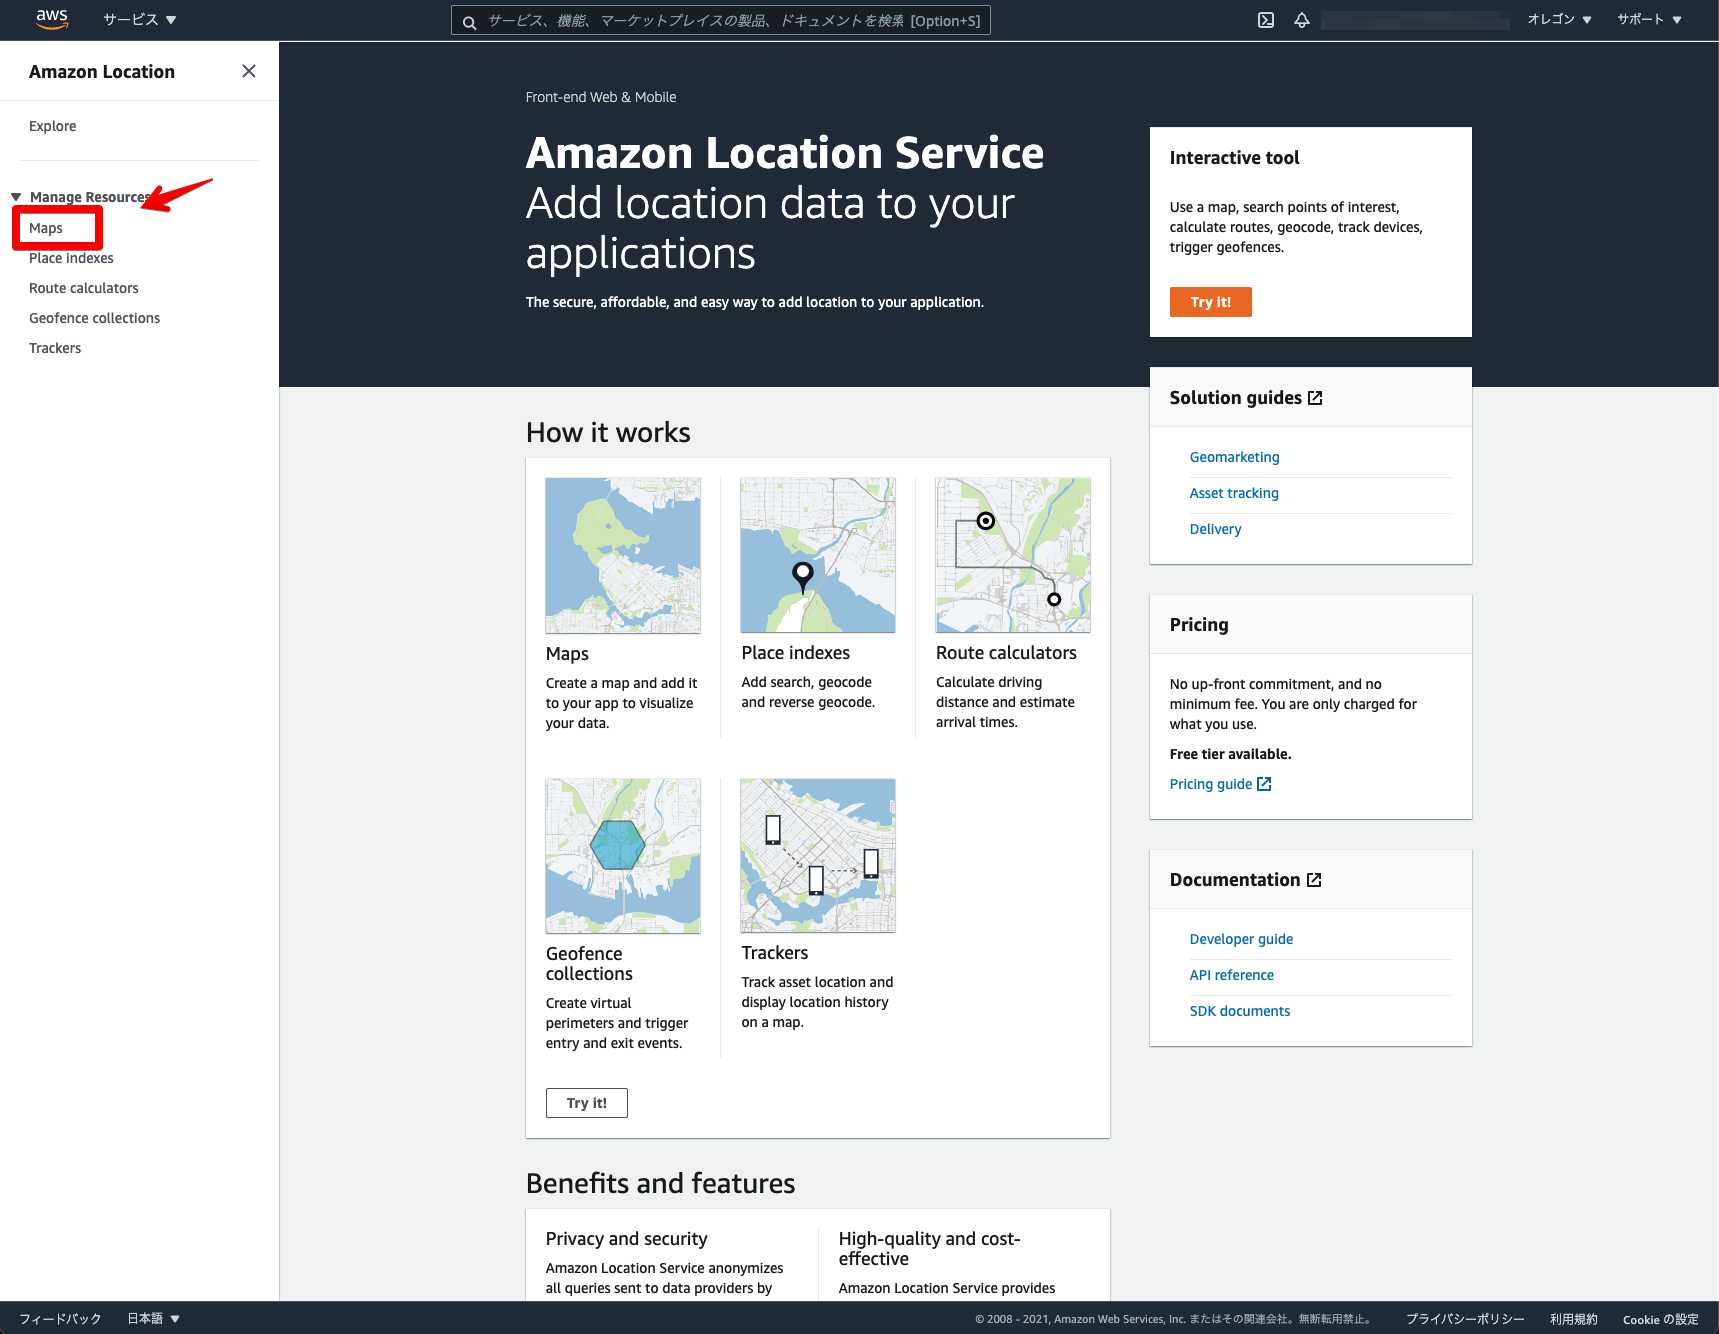Click the Route calculators card title

point(1006,653)
